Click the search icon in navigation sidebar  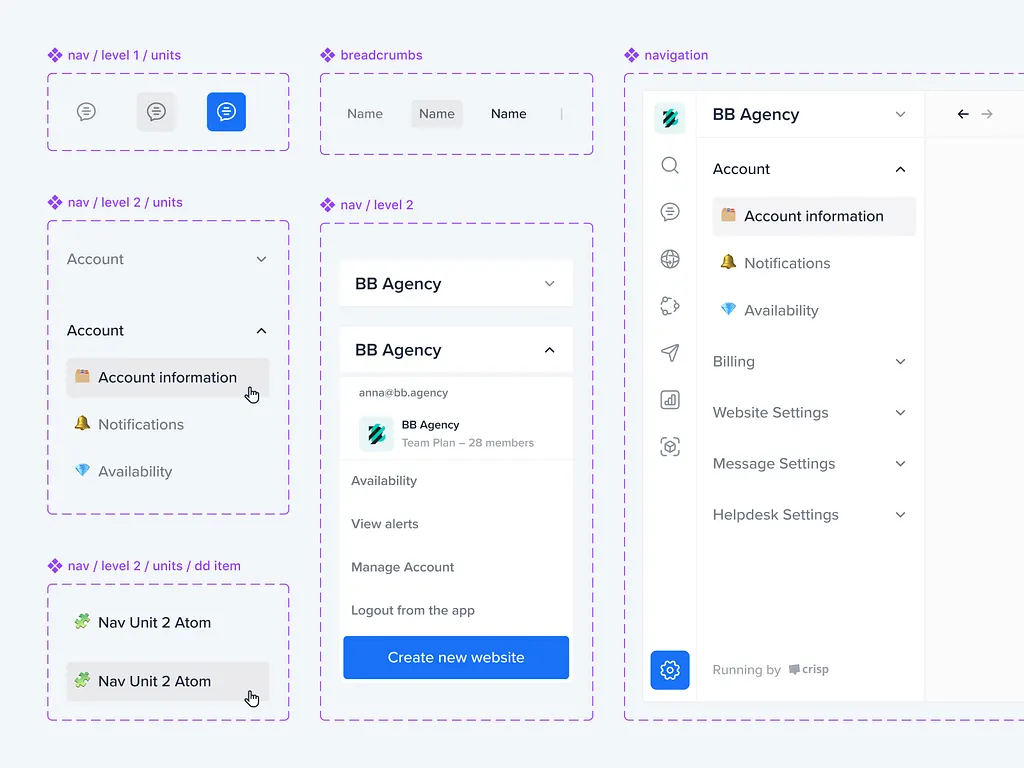point(670,165)
